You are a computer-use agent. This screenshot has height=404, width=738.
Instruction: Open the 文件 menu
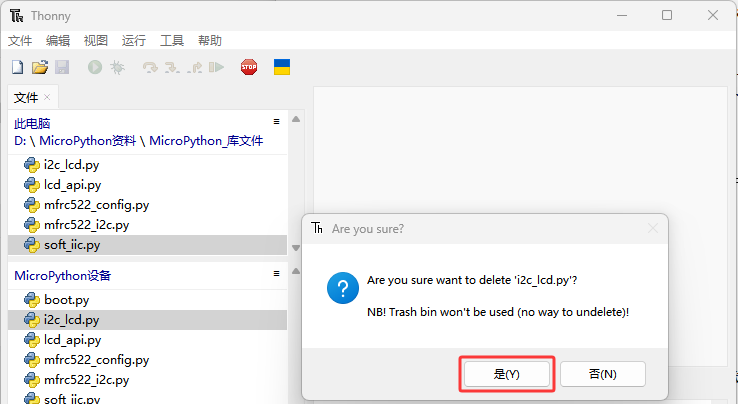[x=20, y=40]
